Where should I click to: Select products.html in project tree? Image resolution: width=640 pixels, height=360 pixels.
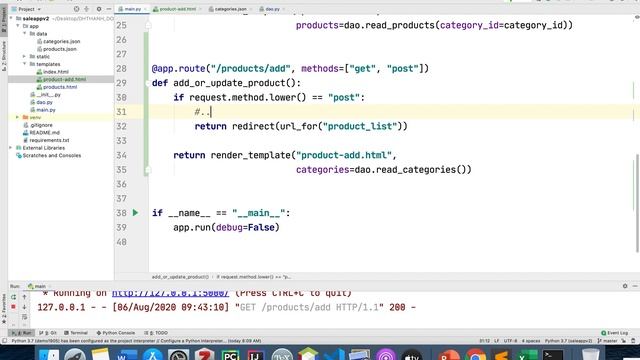60,87
